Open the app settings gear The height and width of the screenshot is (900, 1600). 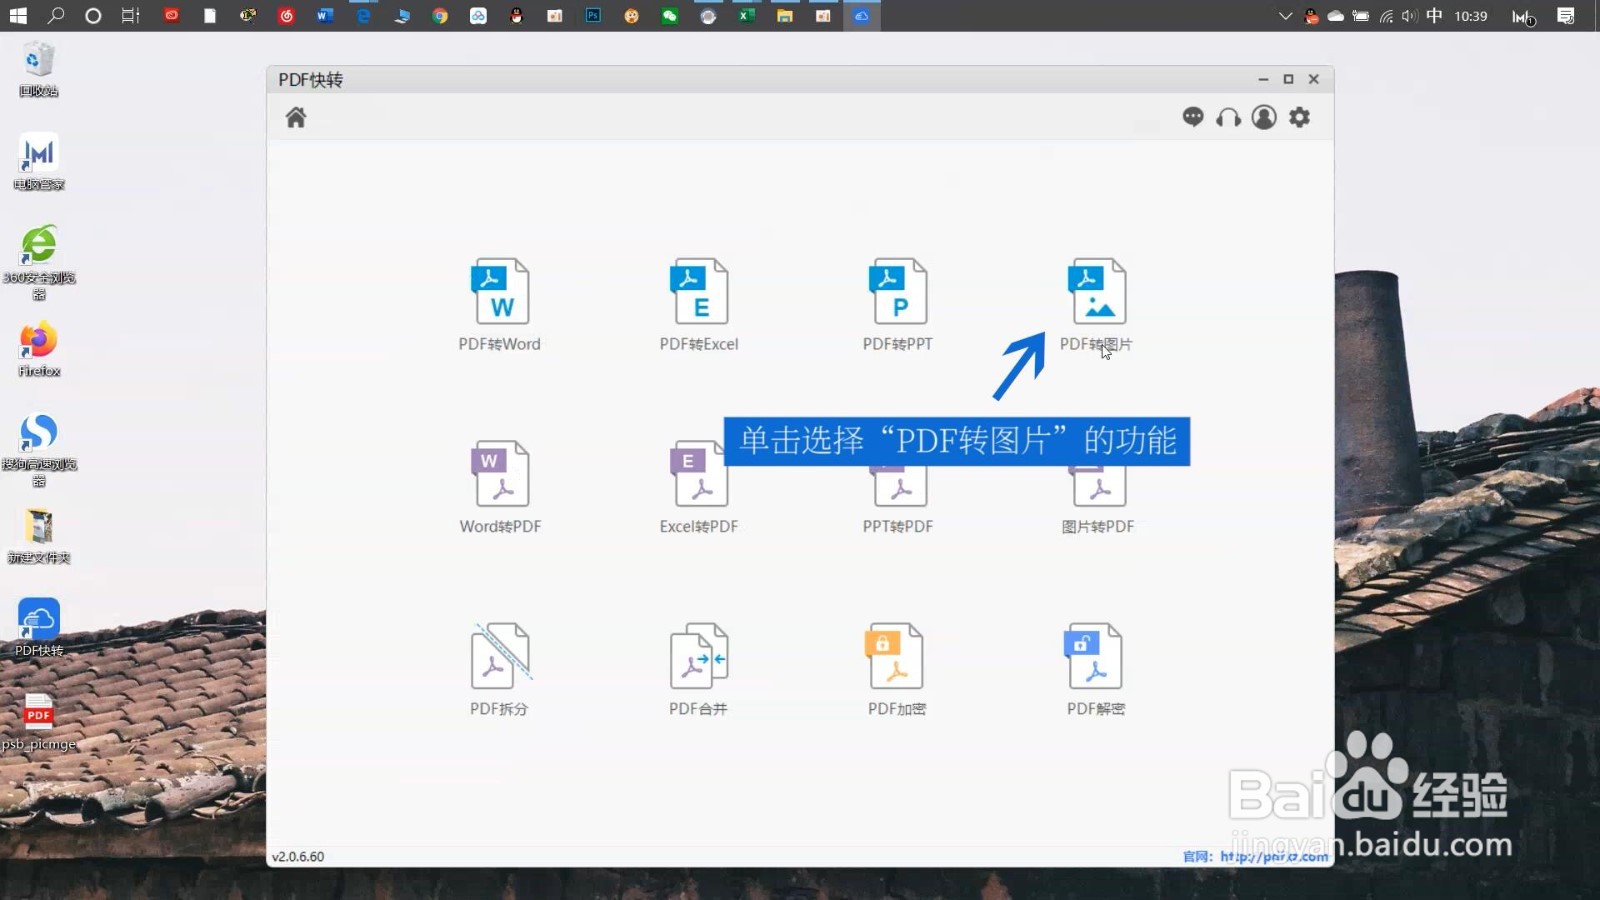1299,117
